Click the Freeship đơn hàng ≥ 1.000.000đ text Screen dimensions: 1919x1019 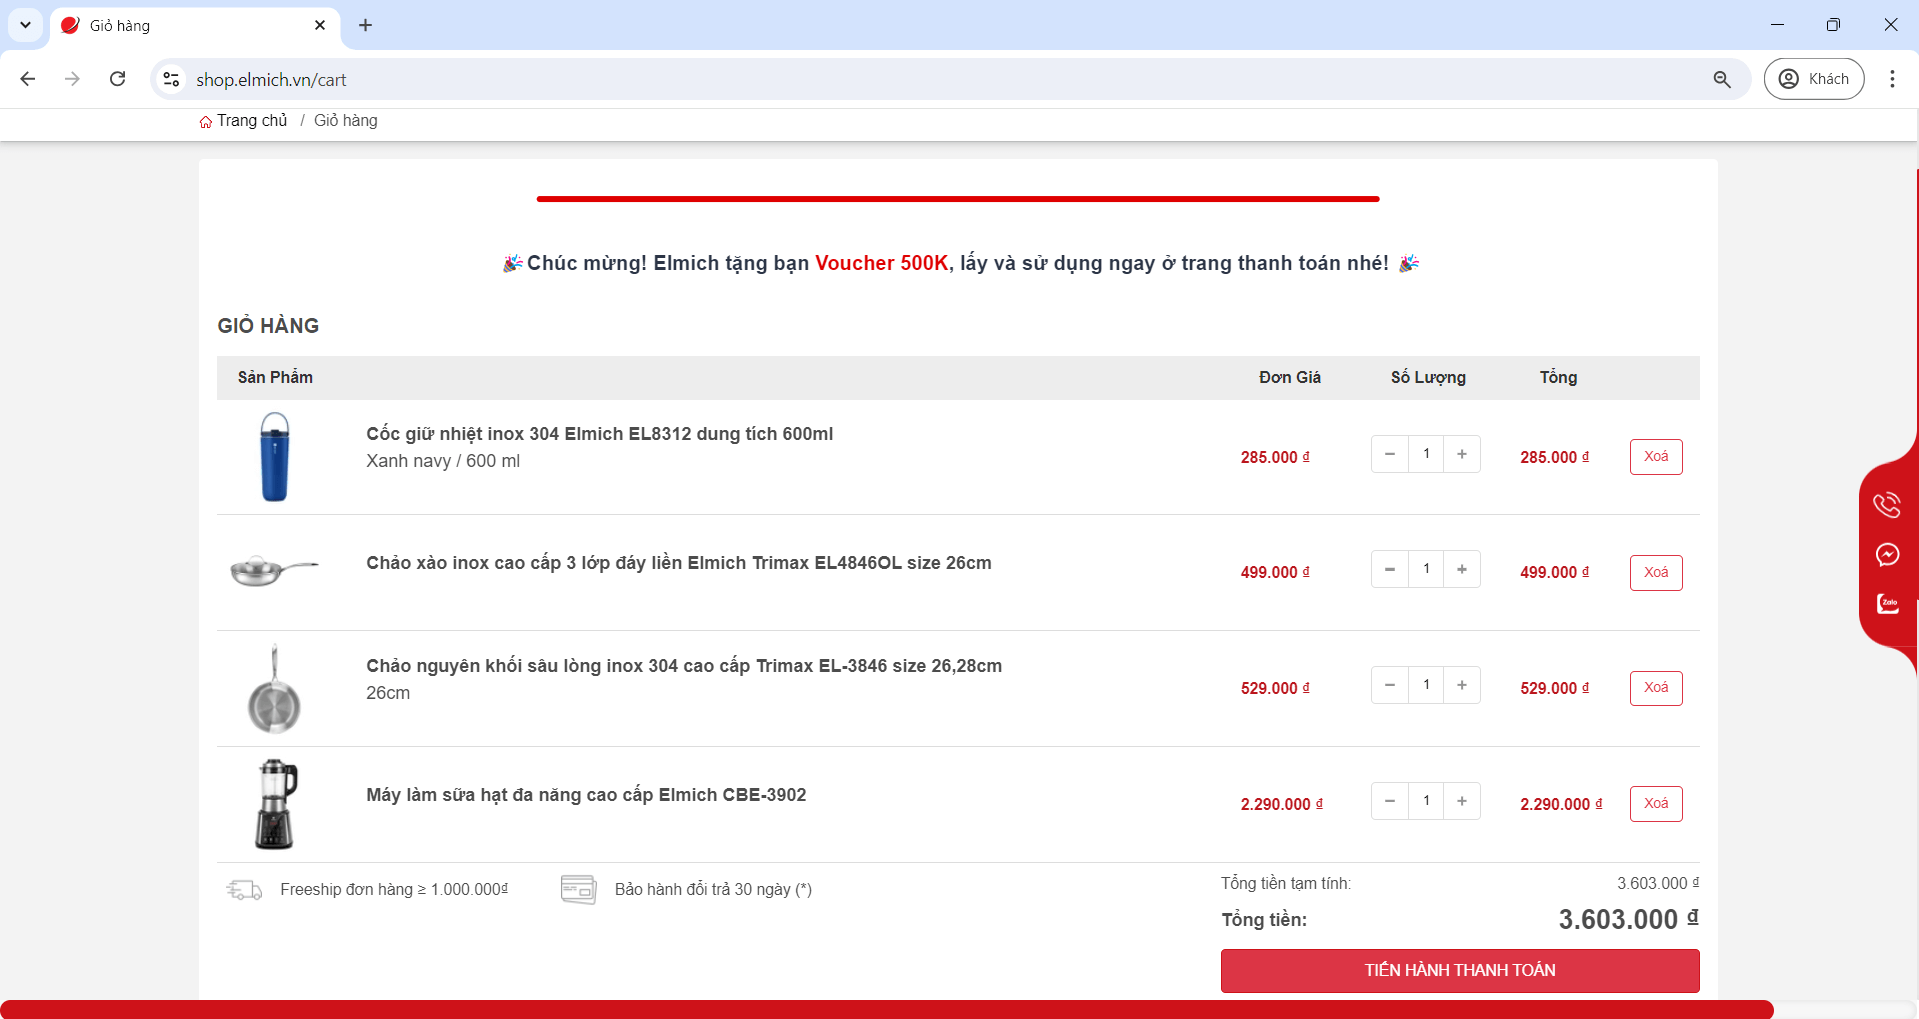394,890
